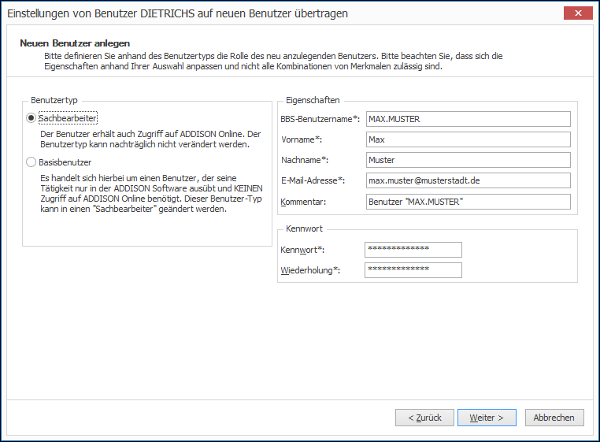Edit the E-Mail-Adresse field
Screen dimensions: 600x442
pos(468,180)
